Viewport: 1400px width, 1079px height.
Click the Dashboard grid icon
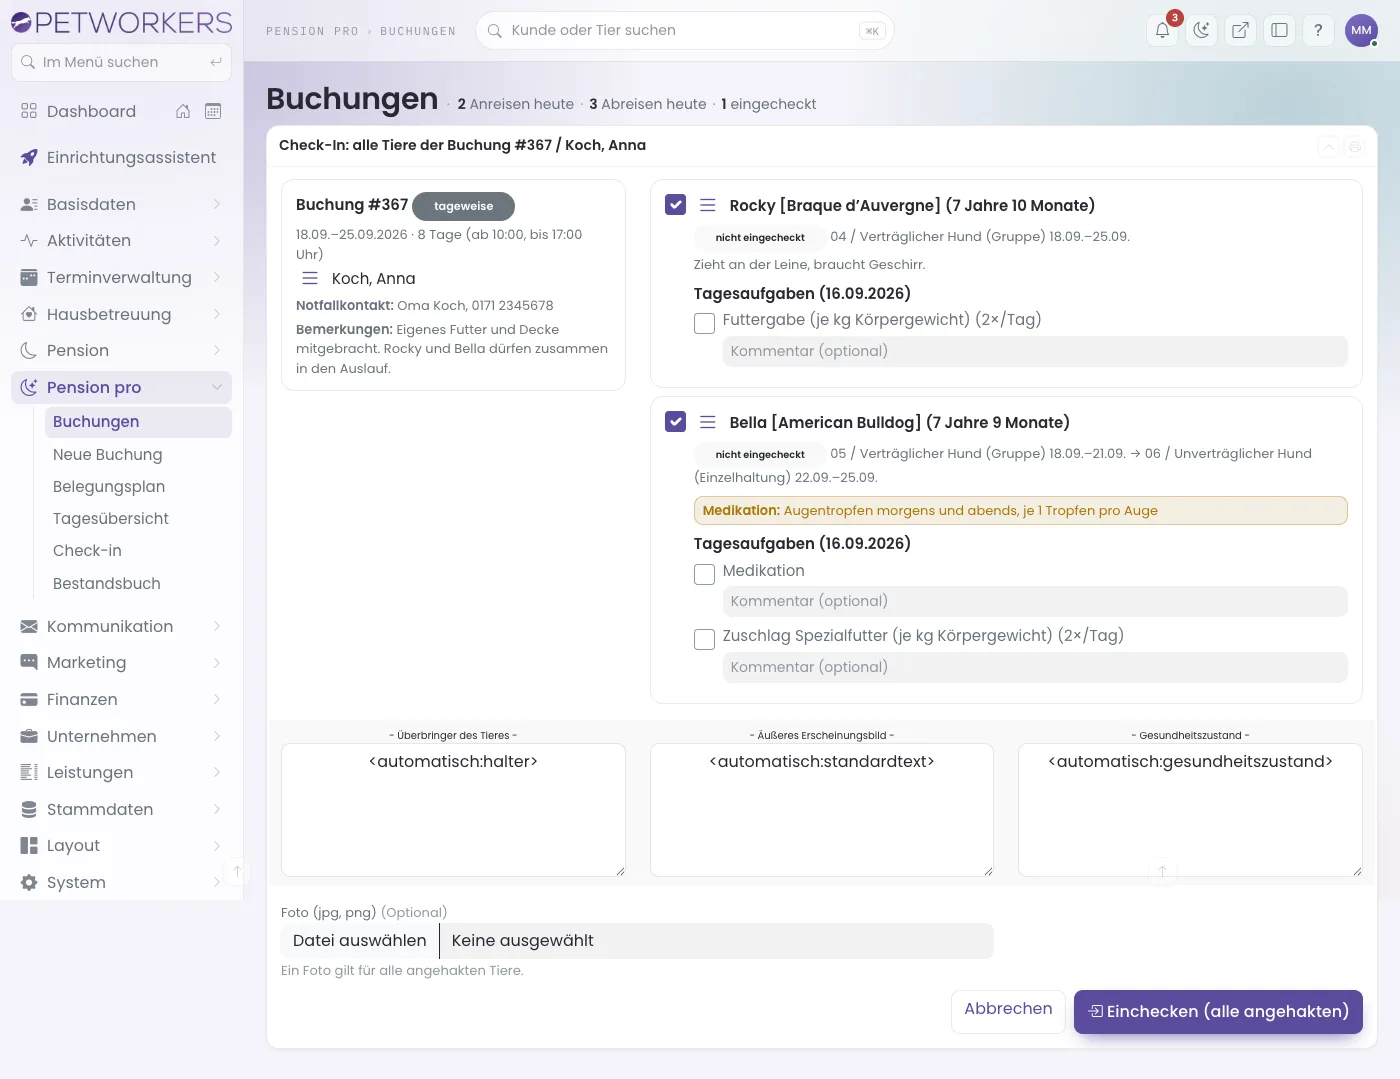point(29,111)
